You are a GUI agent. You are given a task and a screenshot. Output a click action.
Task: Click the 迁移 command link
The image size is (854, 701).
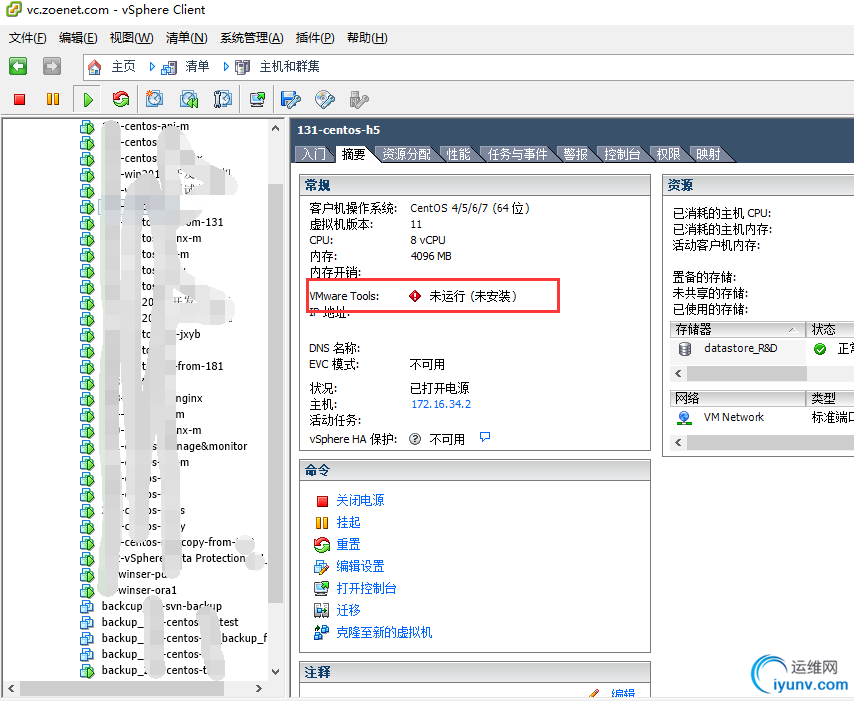click(349, 611)
